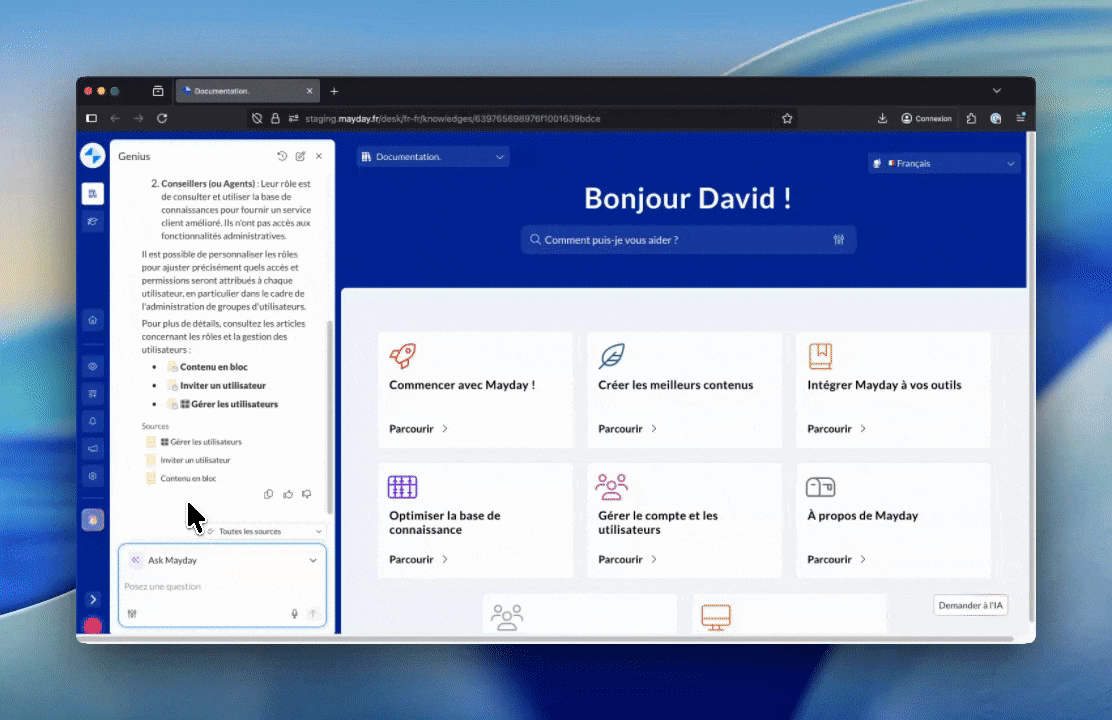
Task: Click the Demander à l'IA button
Action: [970, 606]
